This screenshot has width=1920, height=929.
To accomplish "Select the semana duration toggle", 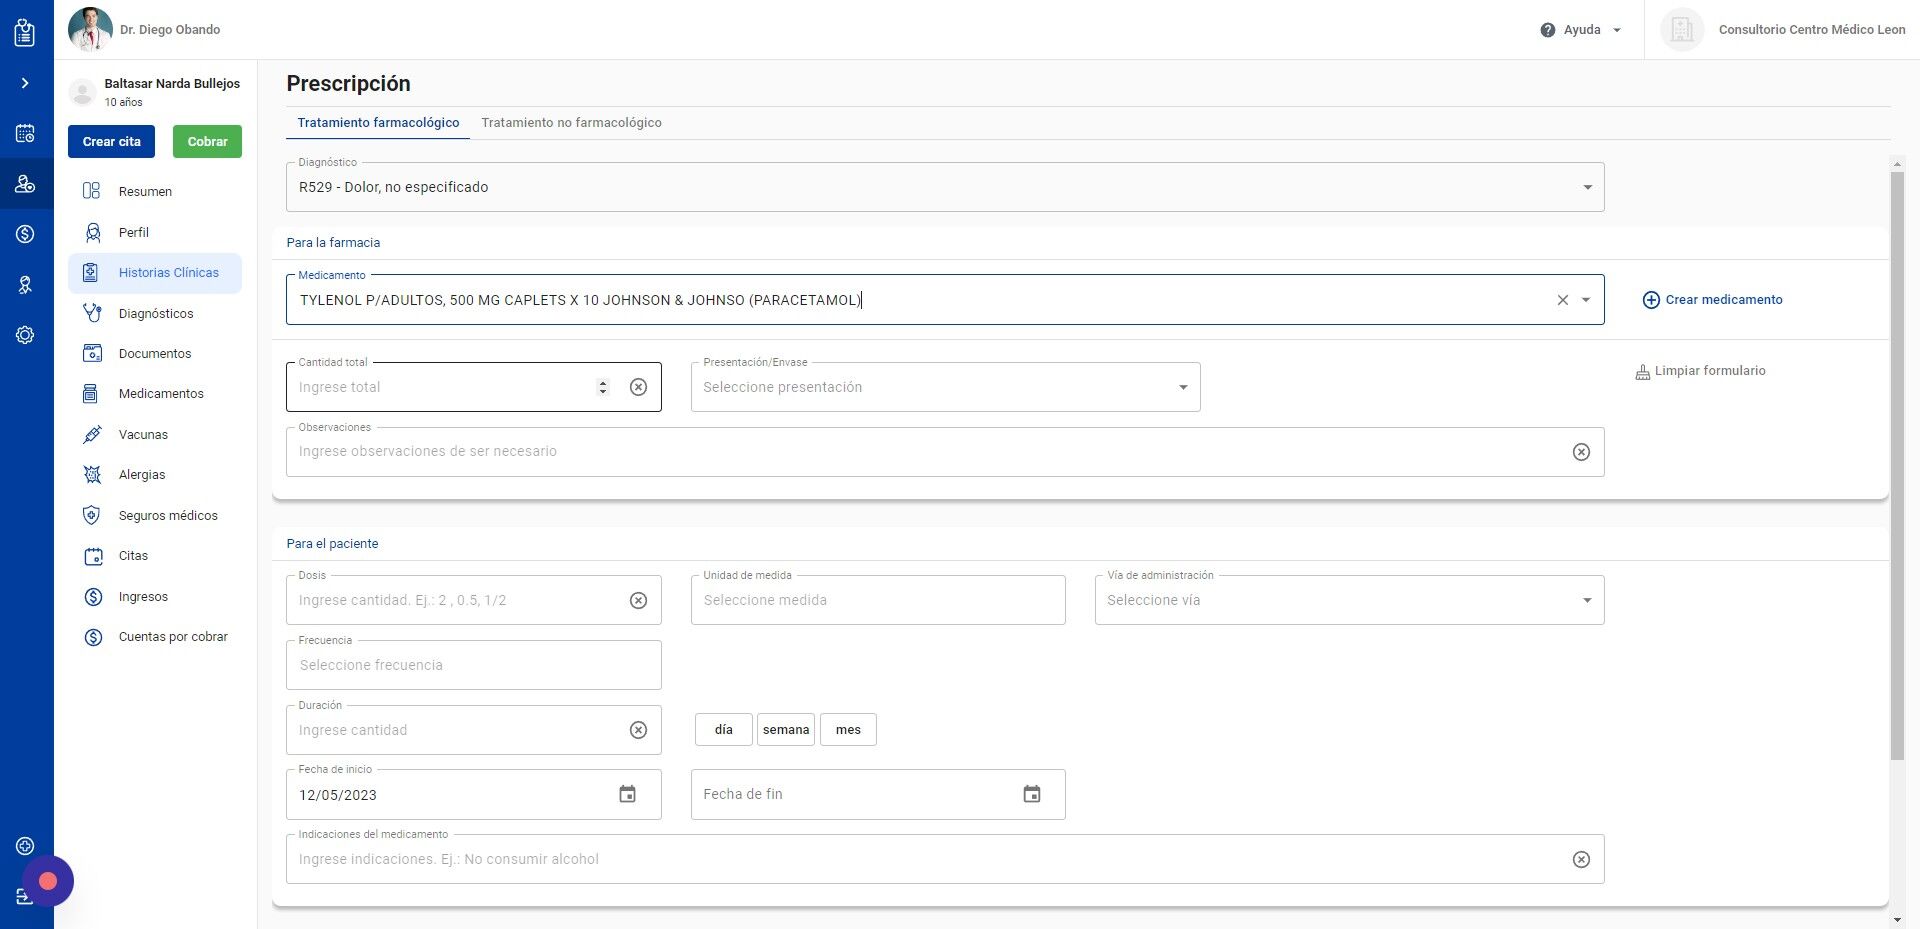I will pos(786,729).
